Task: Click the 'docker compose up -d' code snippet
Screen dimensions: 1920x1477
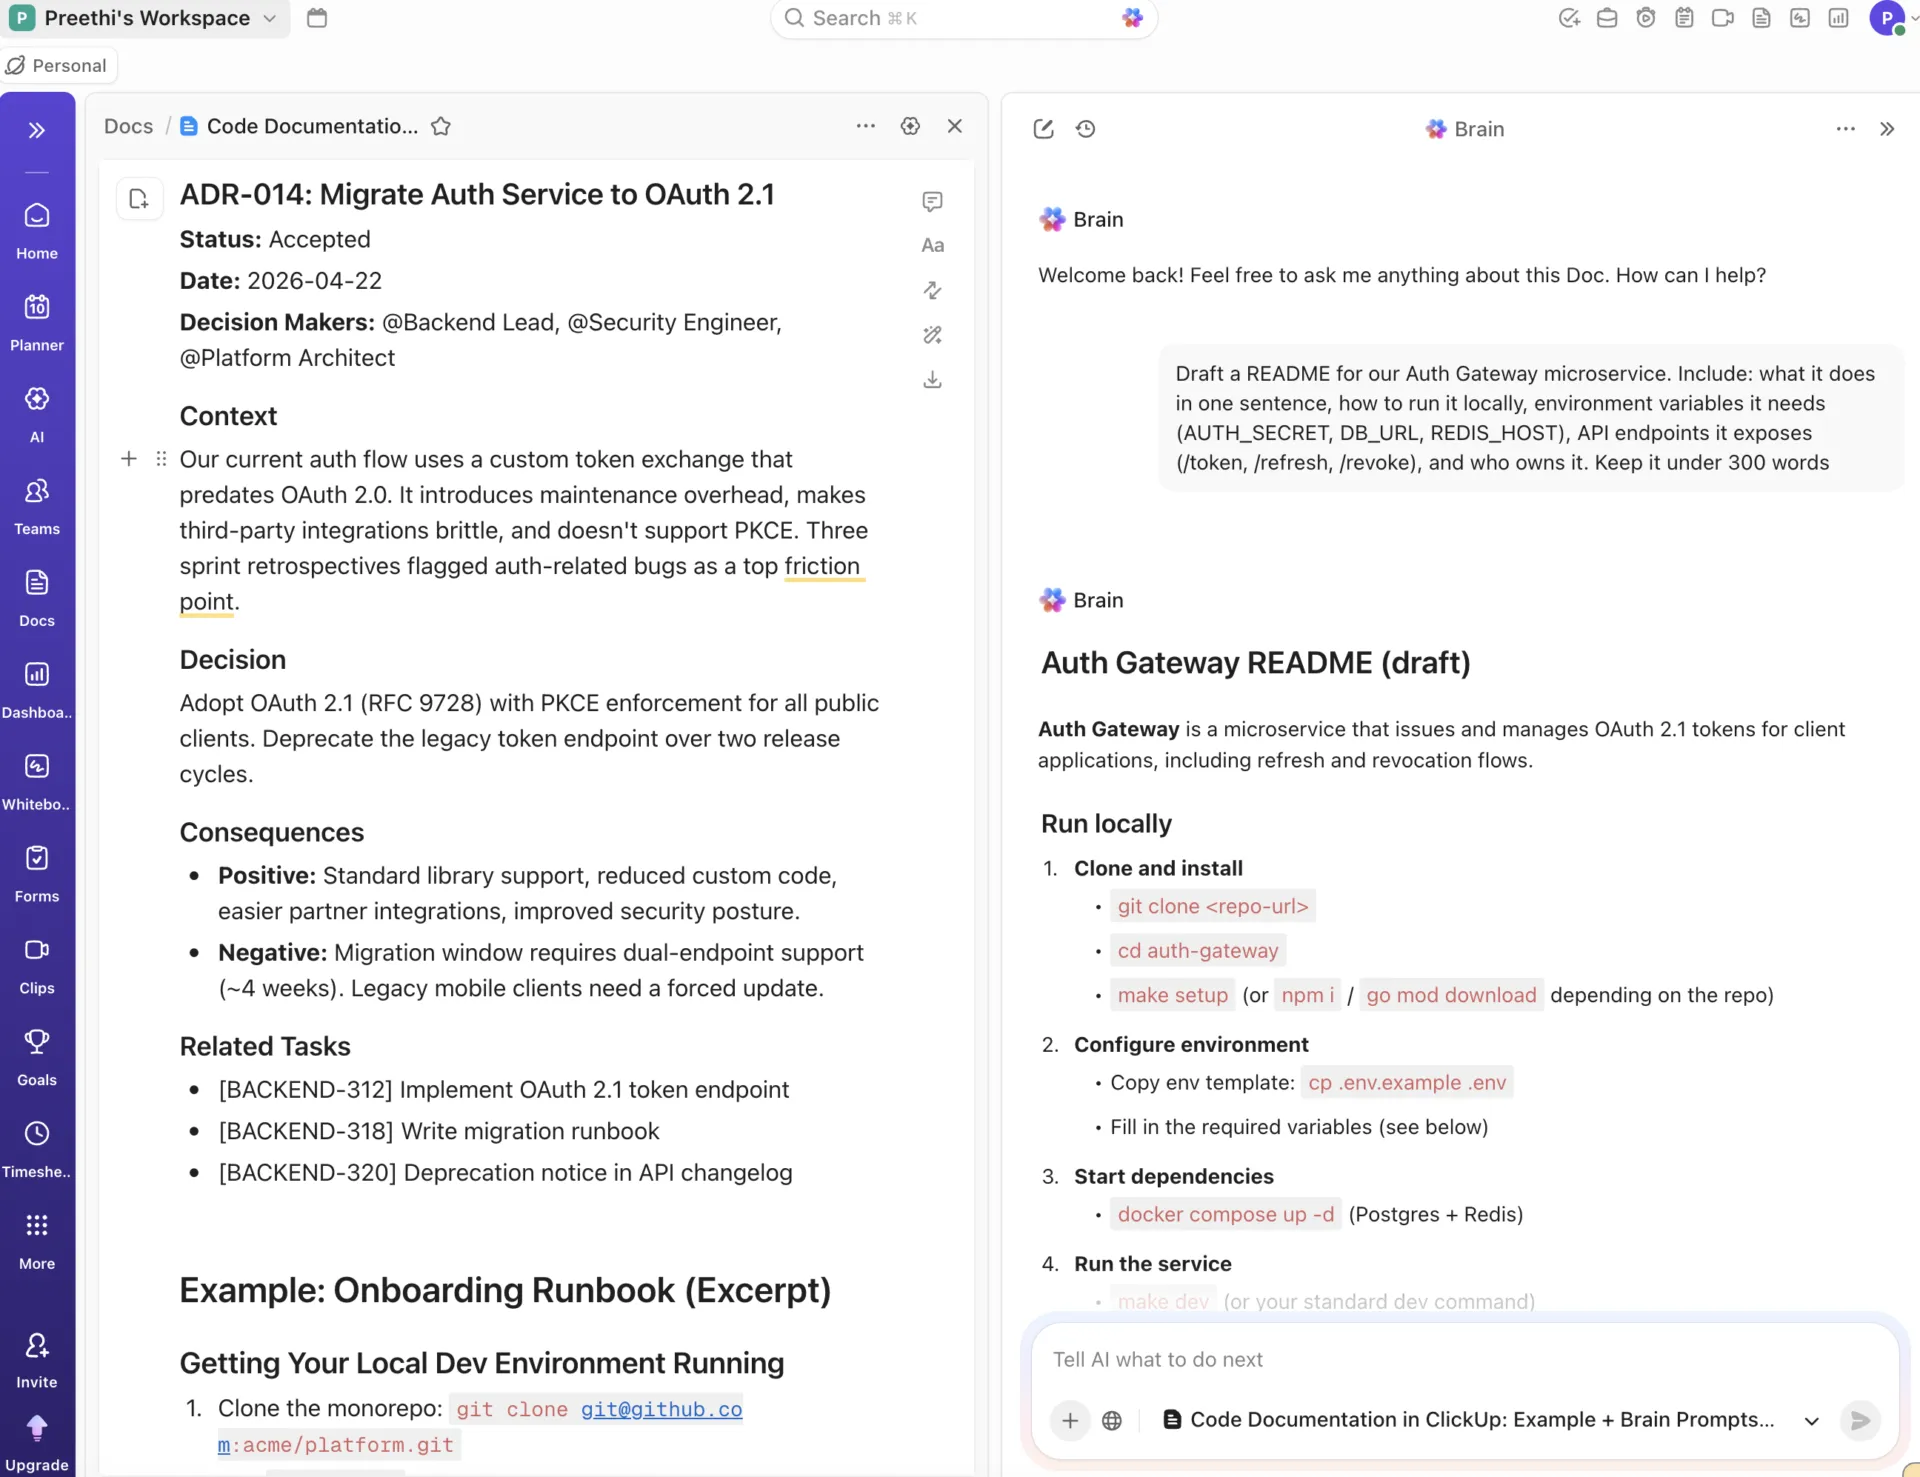Action: click(1226, 1214)
